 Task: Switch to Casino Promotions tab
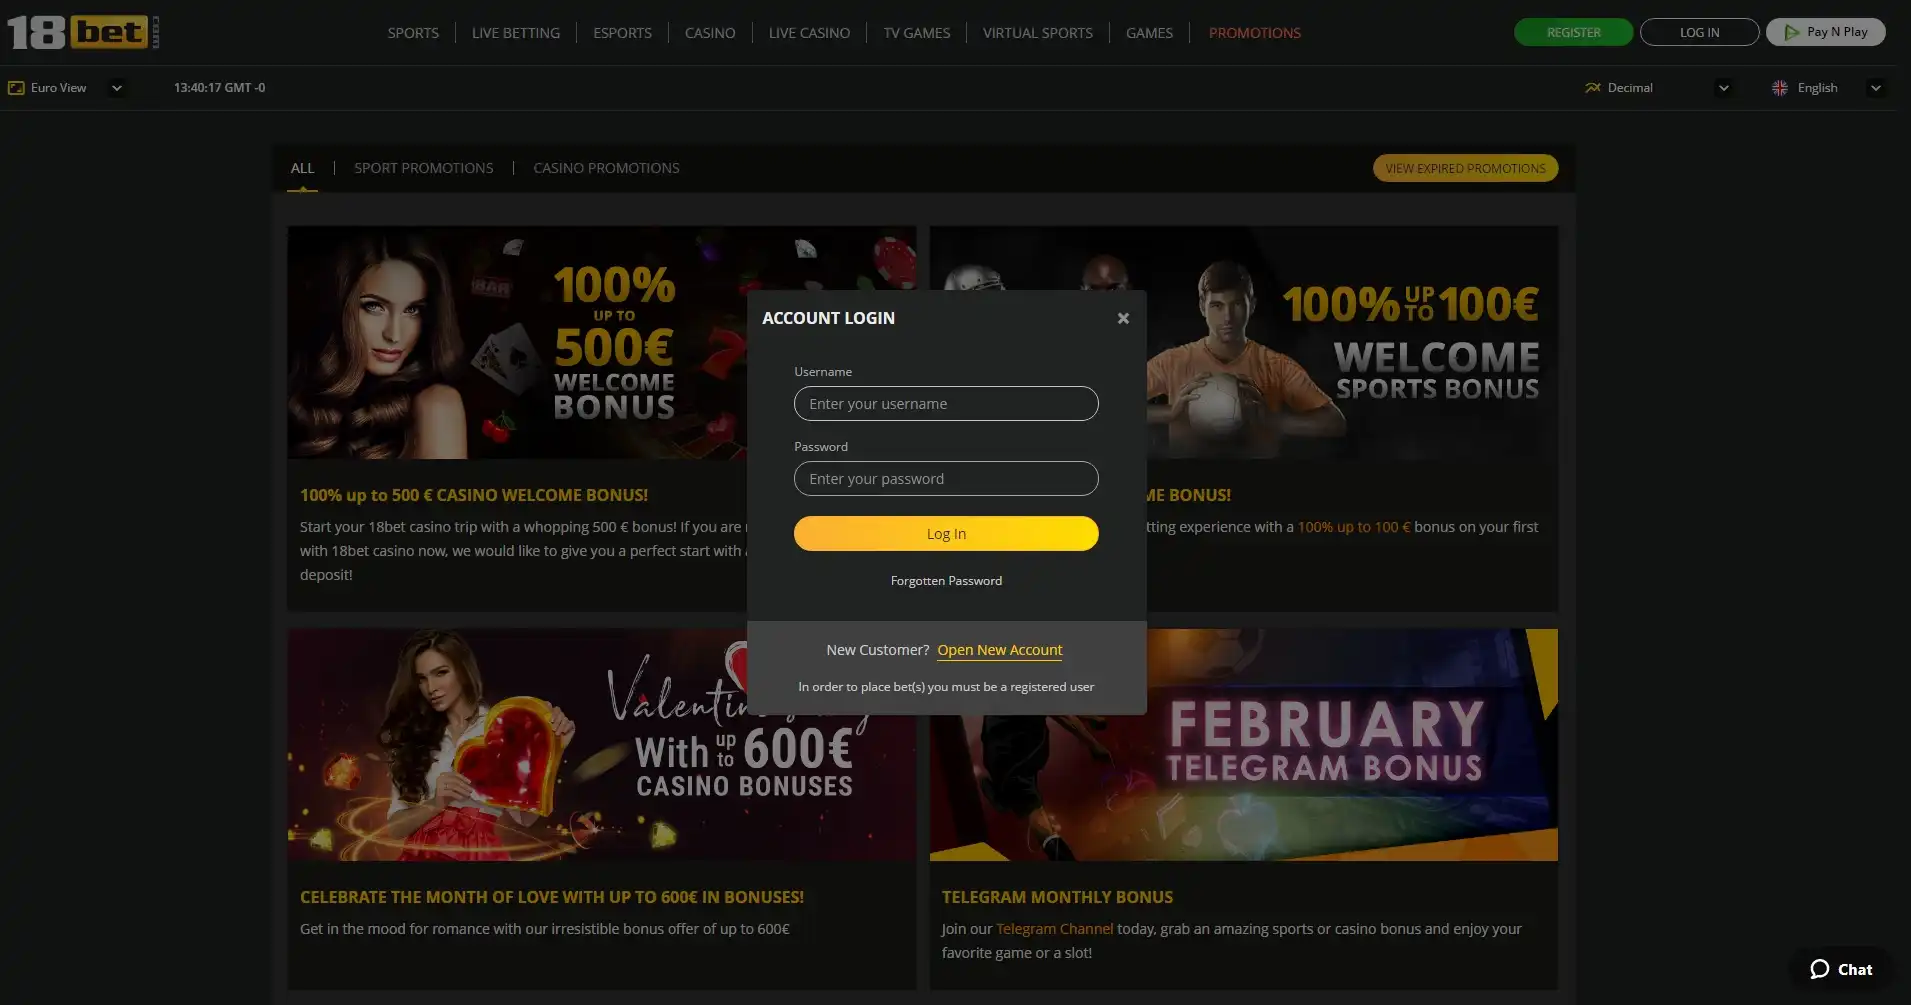tap(606, 168)
